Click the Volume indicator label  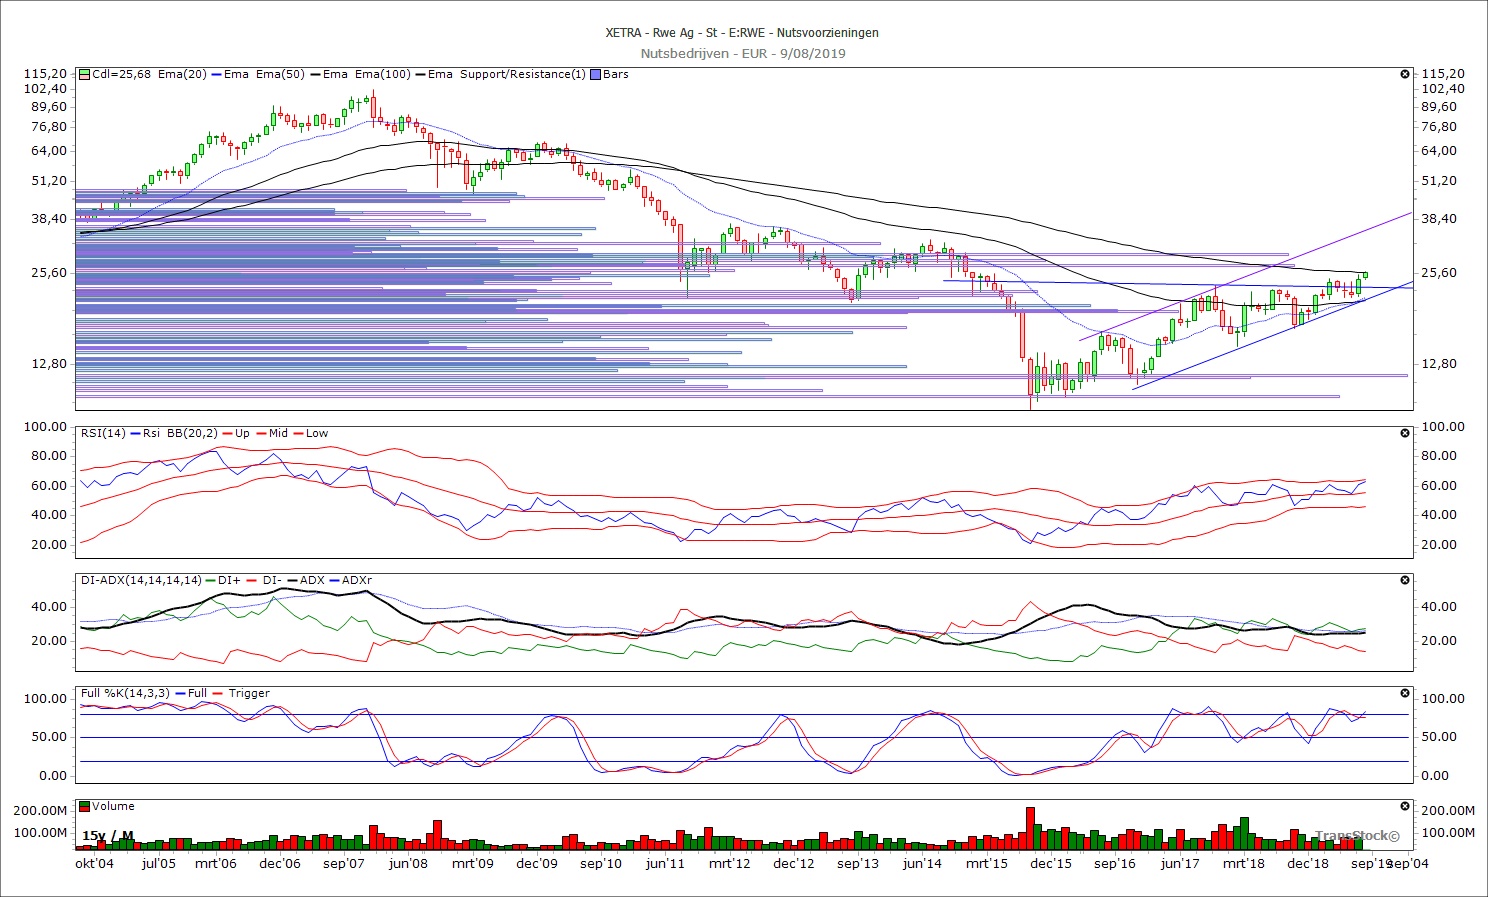[x=113, y=806]
